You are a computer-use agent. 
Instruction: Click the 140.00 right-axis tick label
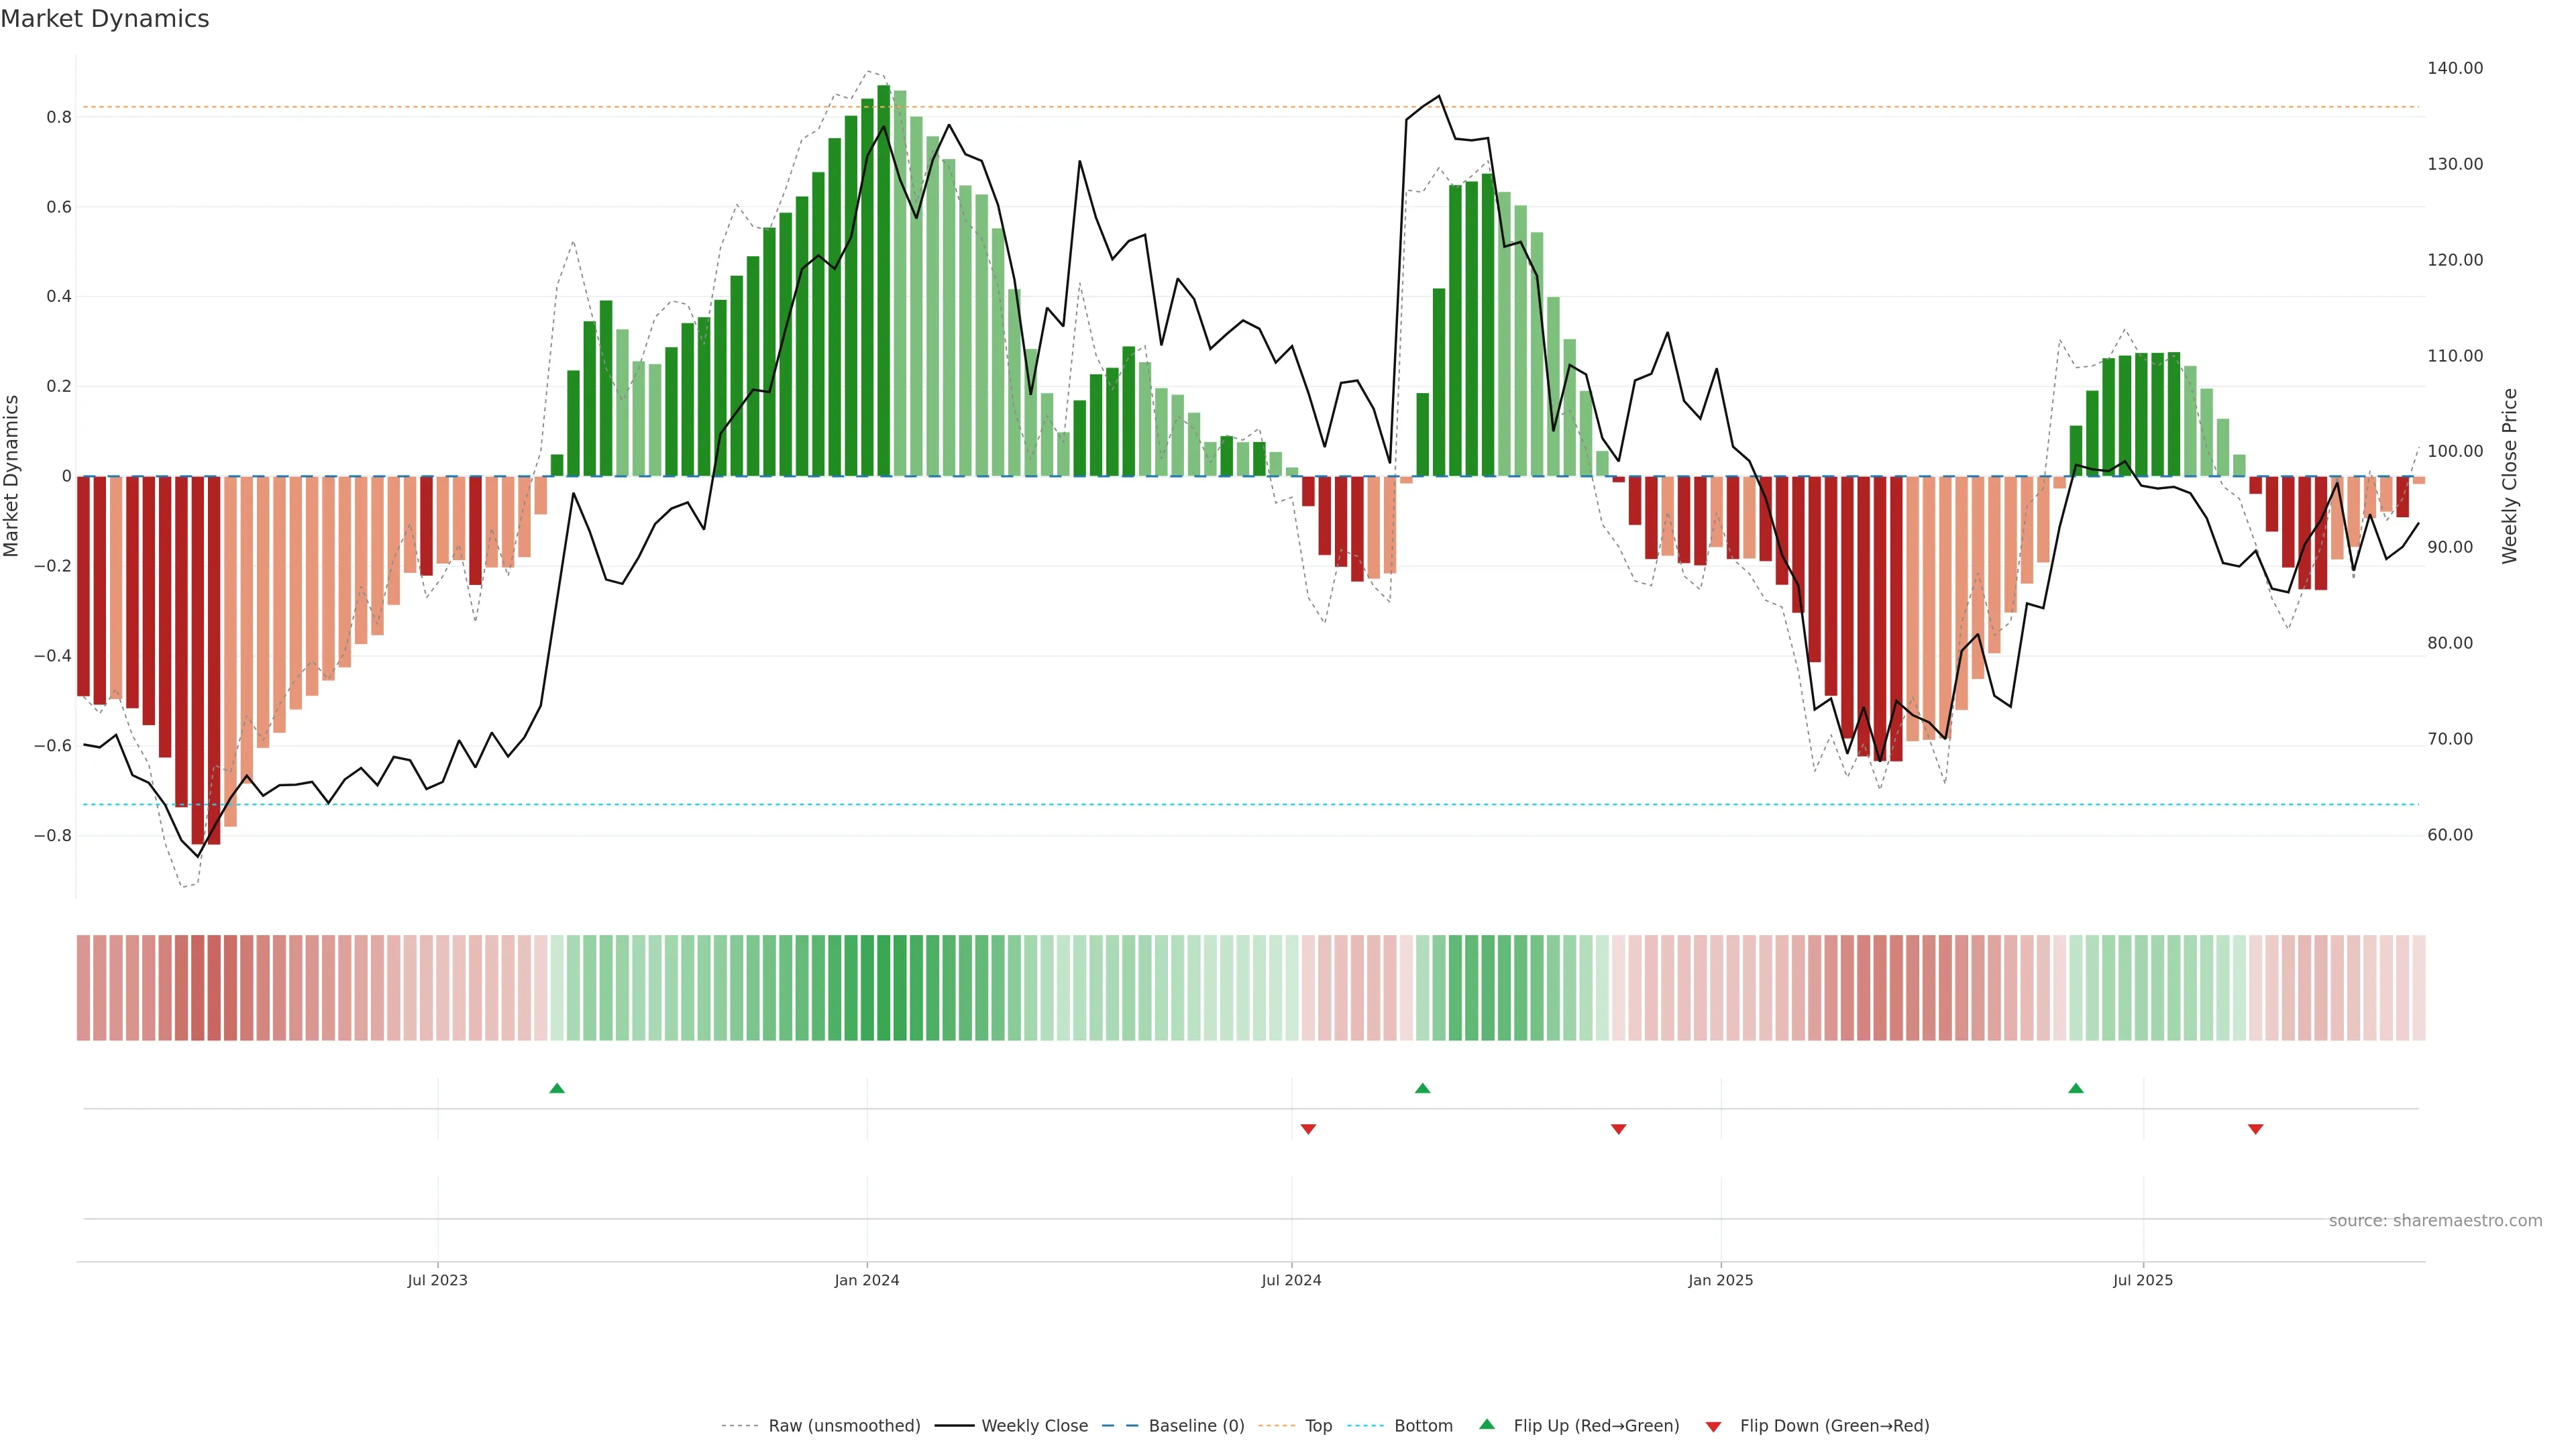(x=2454, y=68)
